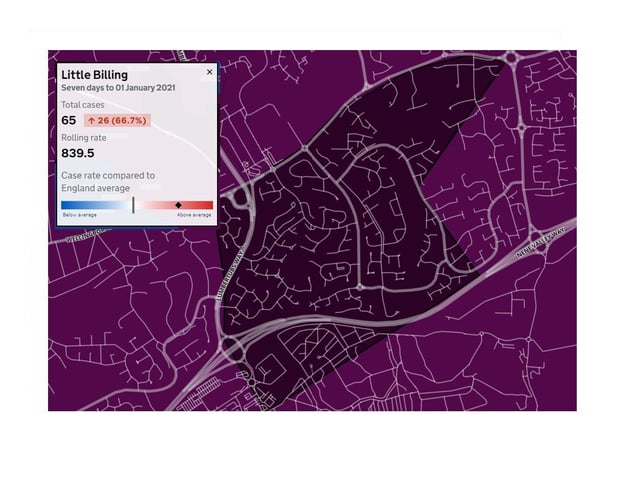Click the black diamond marker on rate scale
This screenshot has height=480, width=640.
178,205
